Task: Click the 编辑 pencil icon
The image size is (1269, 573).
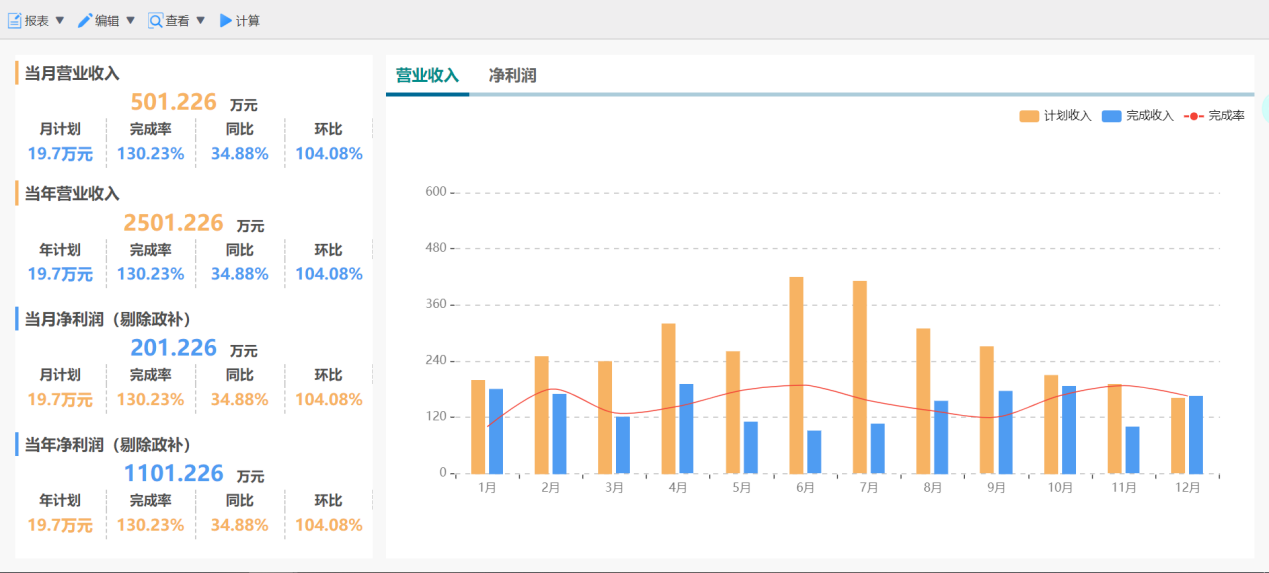Action: point(85,20)
